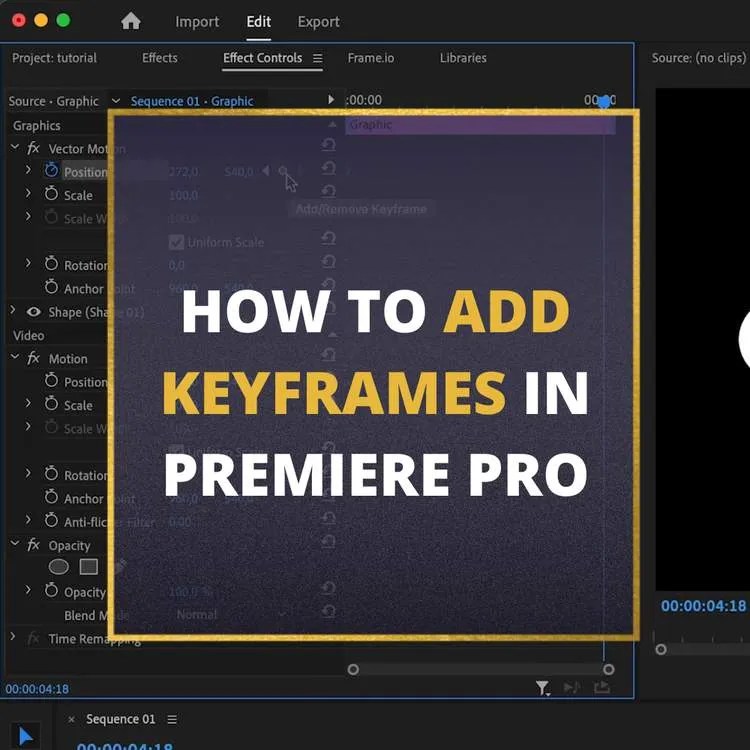This screenshot has width=750, height=750.
Task: Click the blue playhead in Effect Controls ruler
Action: (x=604, y=101)
